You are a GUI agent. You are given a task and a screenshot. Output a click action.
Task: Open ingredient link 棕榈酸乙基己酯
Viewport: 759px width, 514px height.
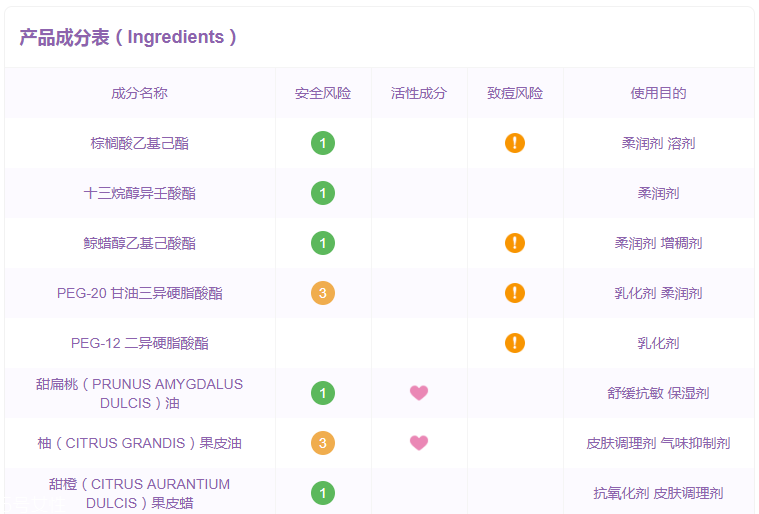(x=139, y=143)
